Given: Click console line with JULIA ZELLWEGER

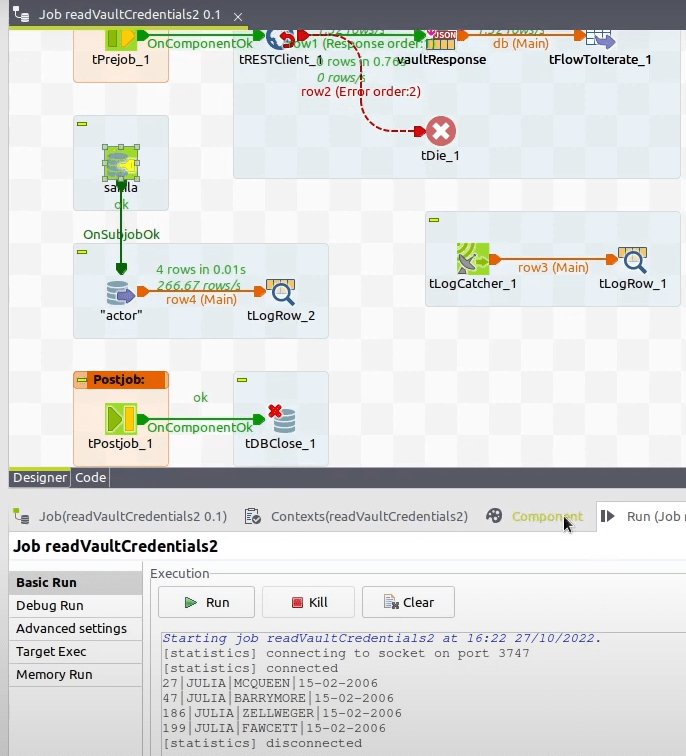Looking at the screenshot, I should 282,713.
